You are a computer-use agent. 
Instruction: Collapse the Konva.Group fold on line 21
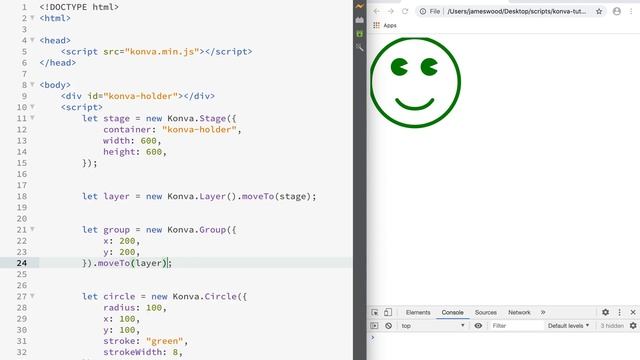point(32,229)
